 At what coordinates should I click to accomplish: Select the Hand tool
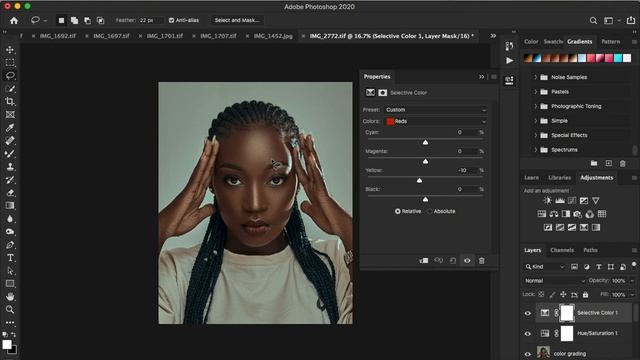(x=10, y=296)
